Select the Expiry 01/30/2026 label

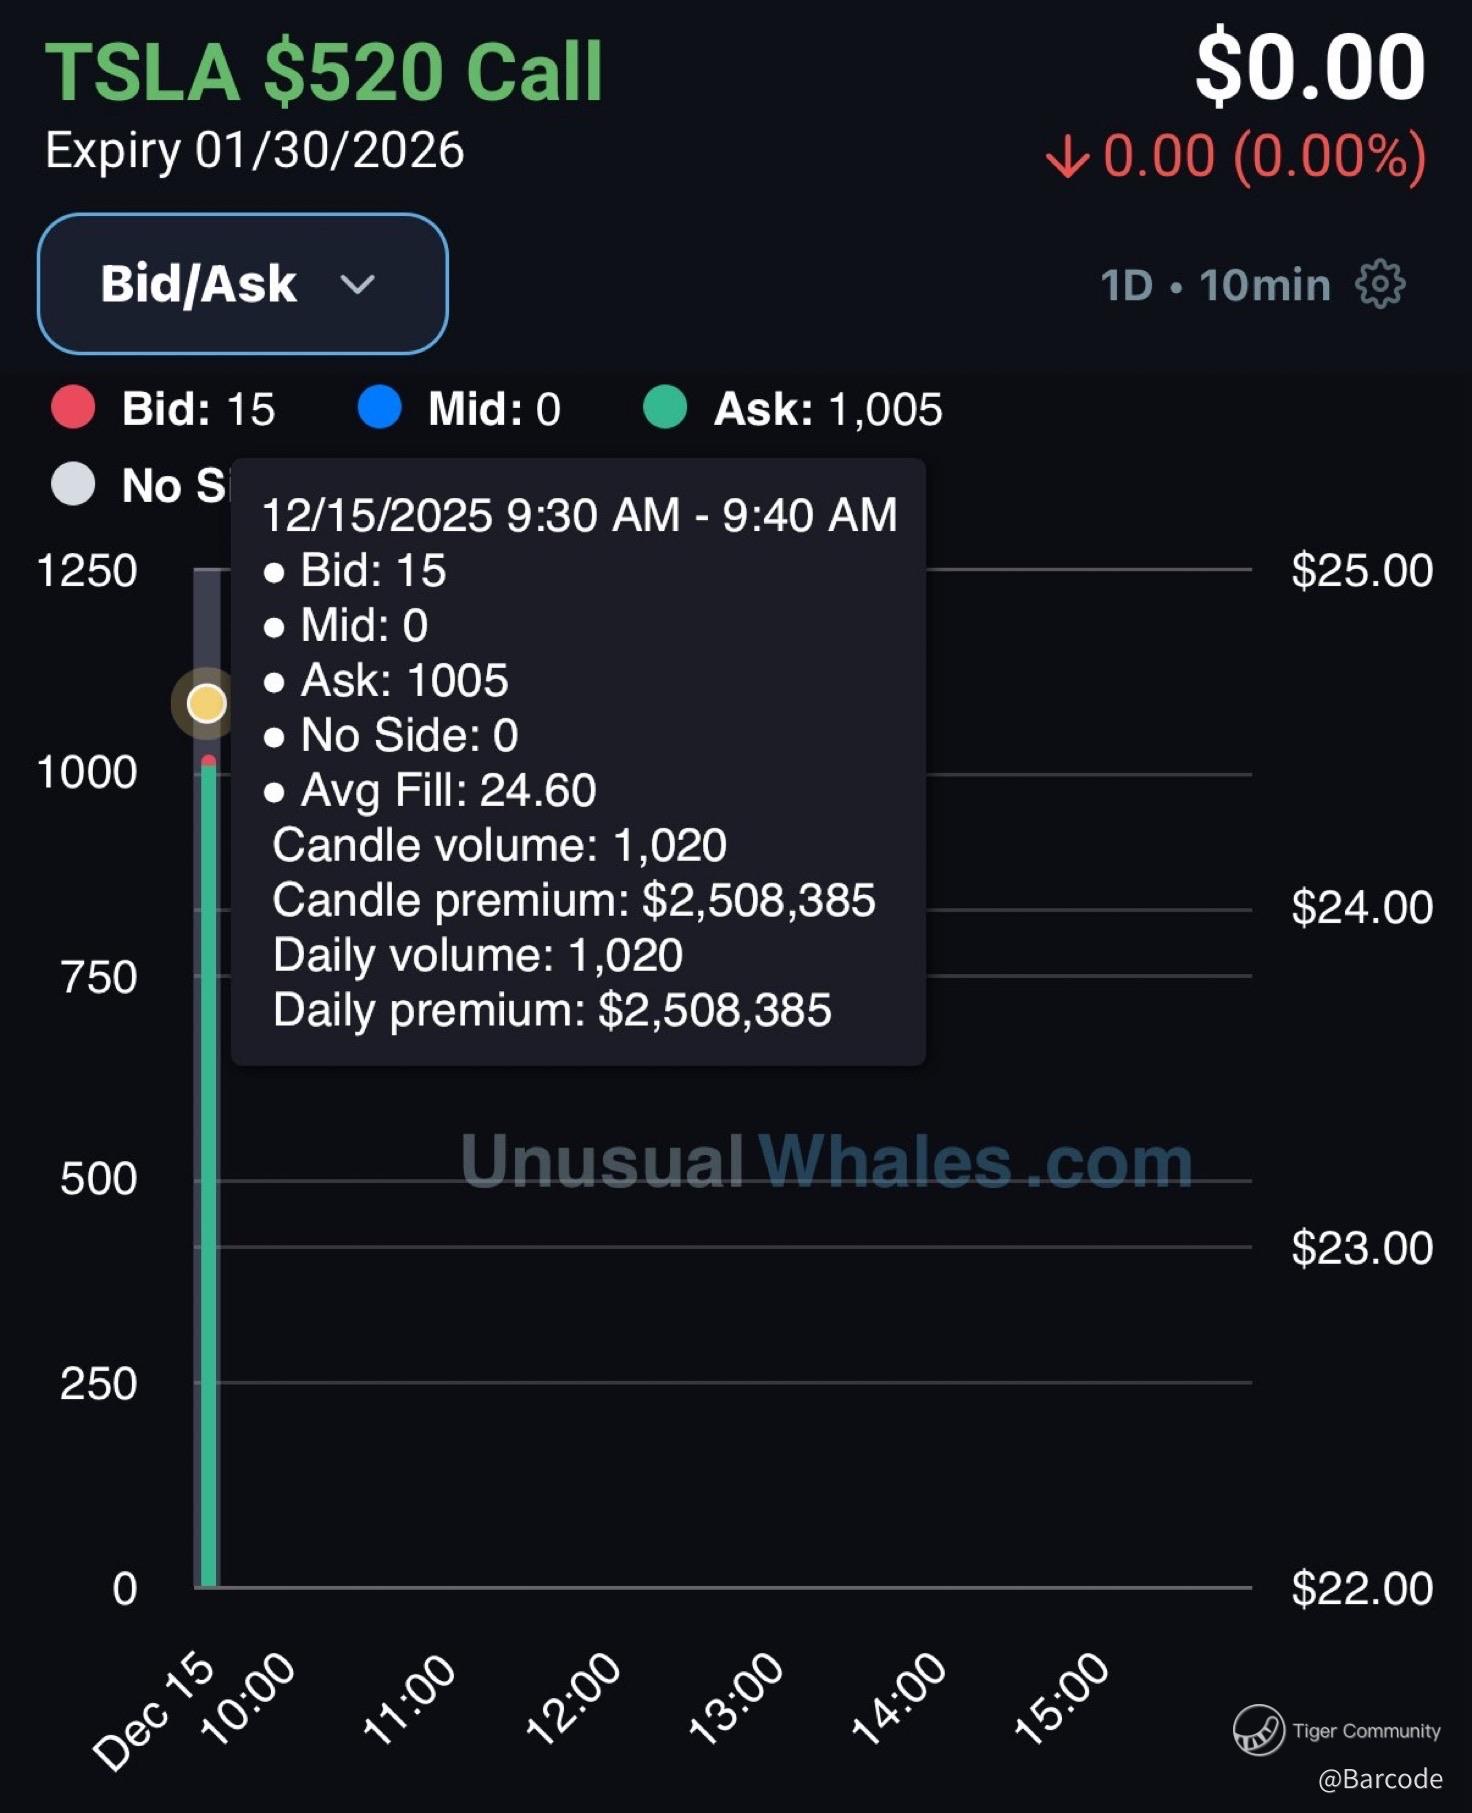tap(255, 151)
